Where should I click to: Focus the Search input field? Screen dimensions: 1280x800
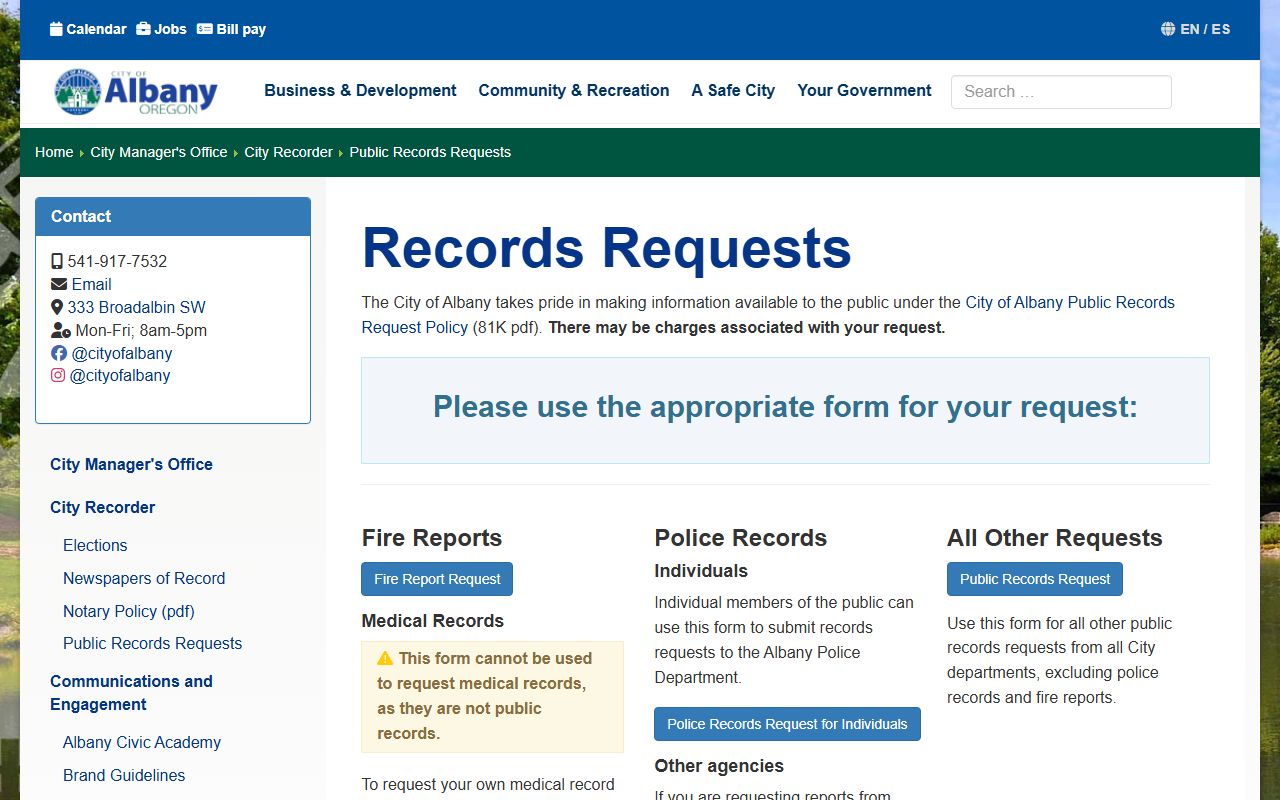click(1061, 92)
